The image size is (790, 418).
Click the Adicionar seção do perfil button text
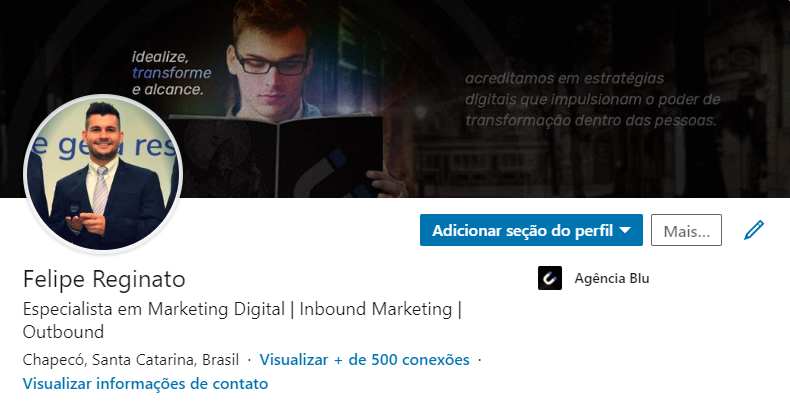tap(522, 231)
